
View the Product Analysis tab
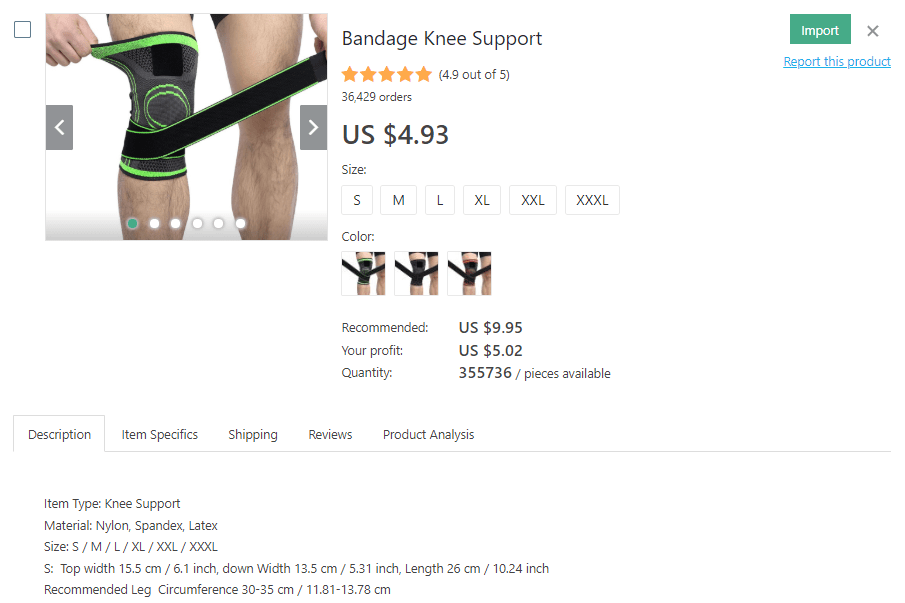(x=428, y=435)
